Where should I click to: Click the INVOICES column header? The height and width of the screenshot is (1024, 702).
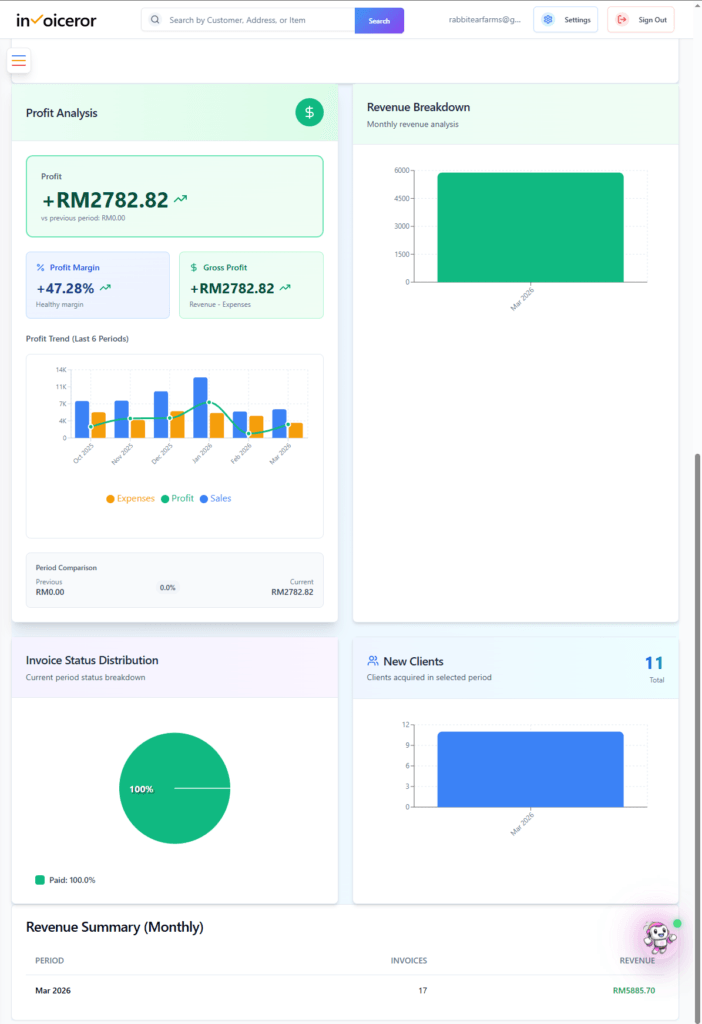point(409,960)
